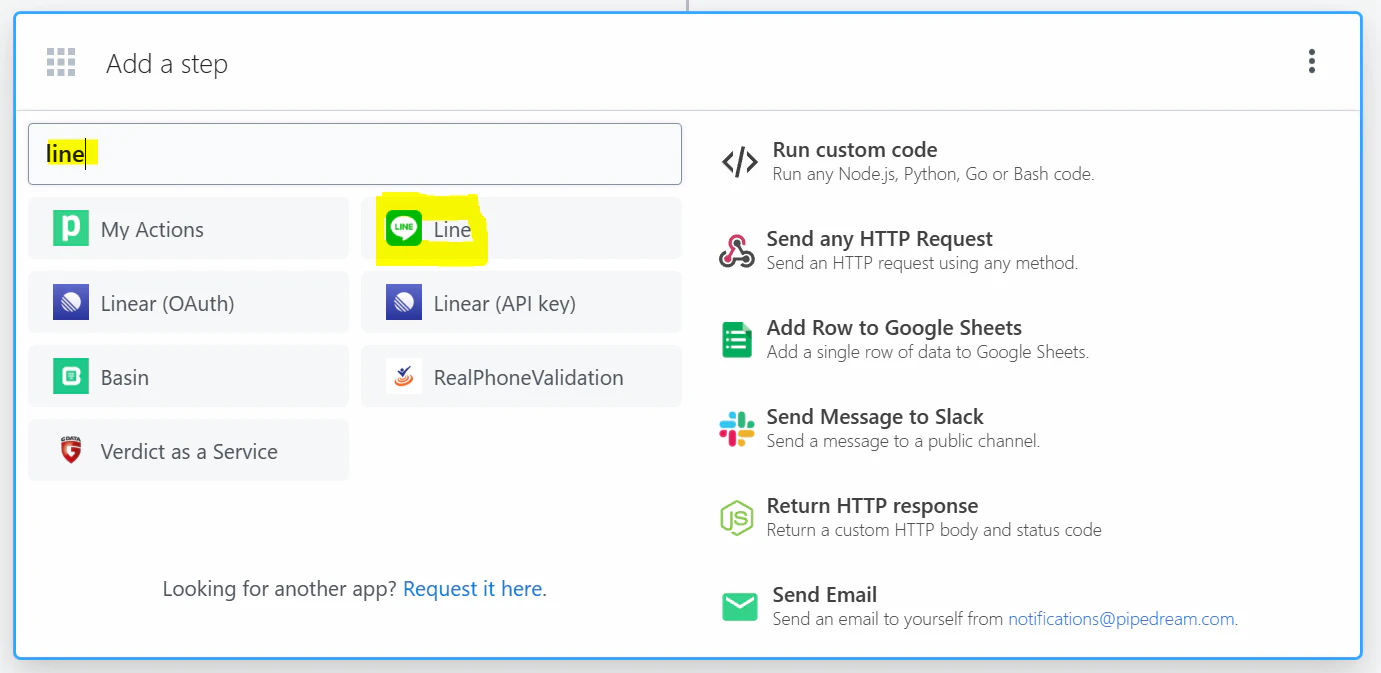Click the HTTP Request webhook icon

coord(737,251)
